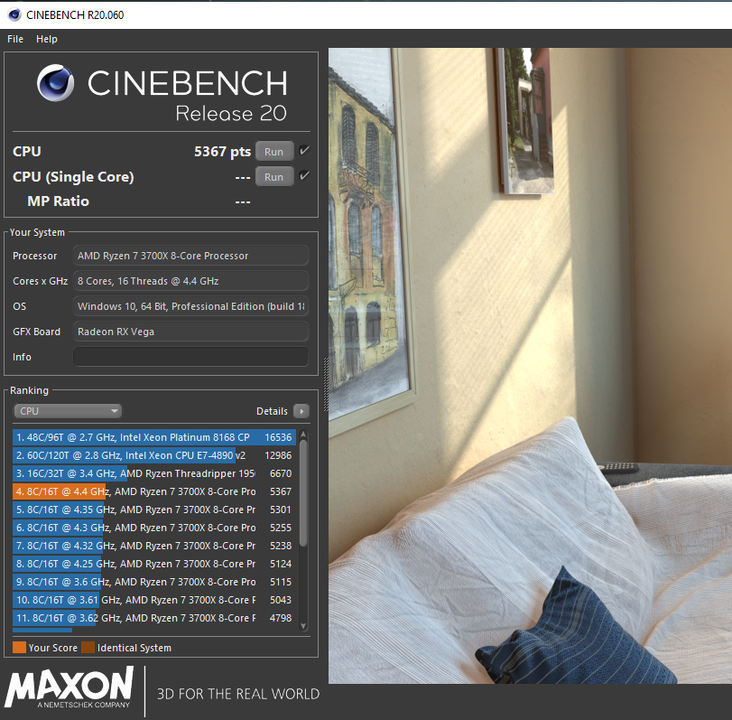Screen dimensions: 732x720
Task: Click the Identical System brown legend swatch
Action: (x=88, y=647)
